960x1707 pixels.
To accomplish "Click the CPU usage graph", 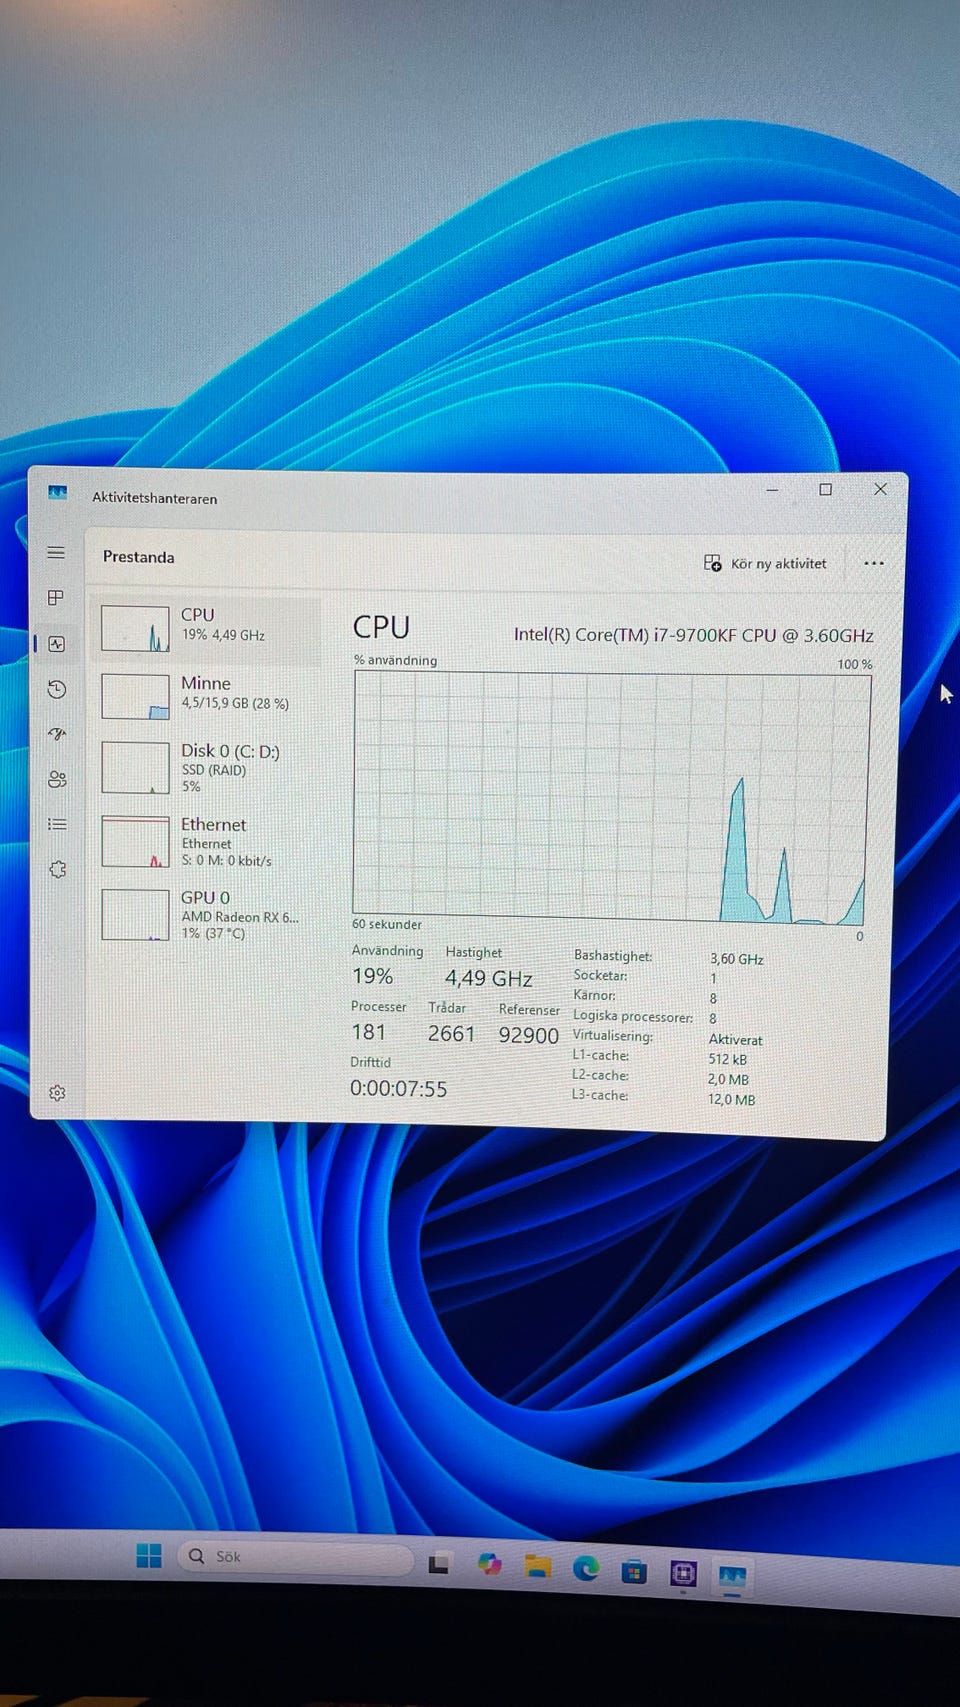I will click(610, 798).
